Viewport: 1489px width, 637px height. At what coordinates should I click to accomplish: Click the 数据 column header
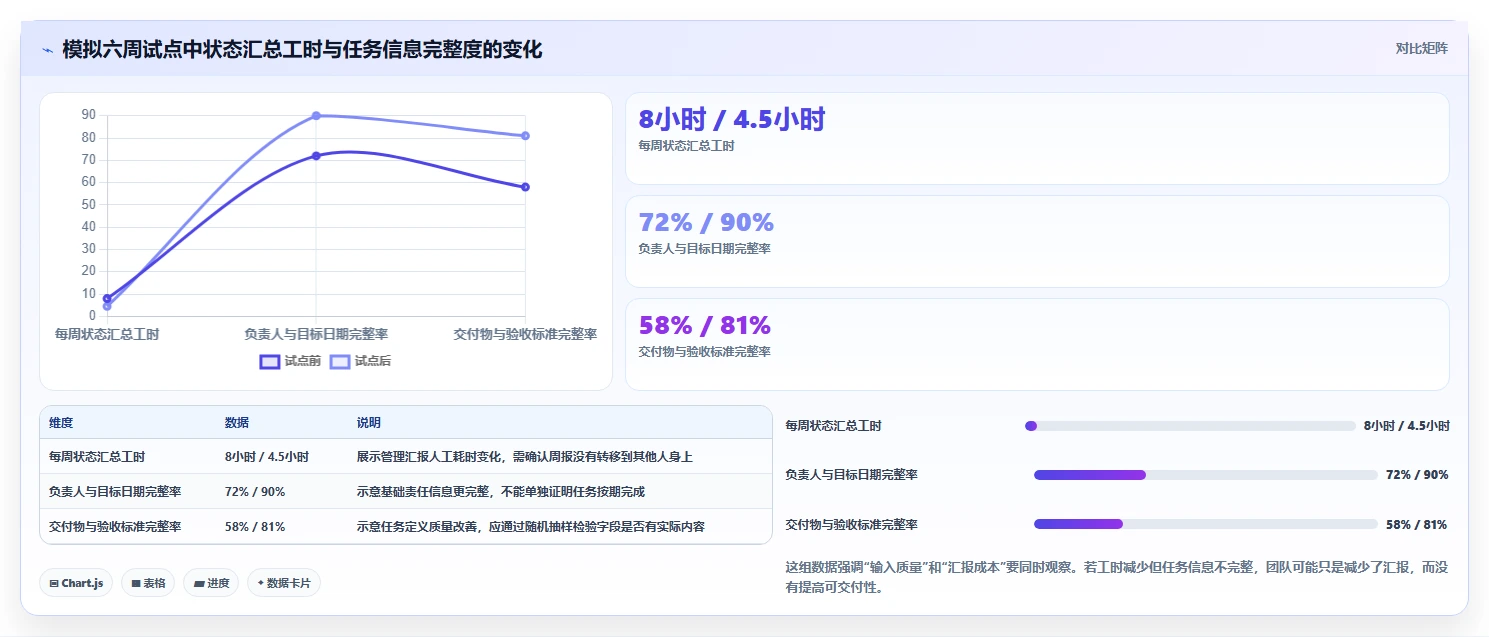[x=237, y=423]
